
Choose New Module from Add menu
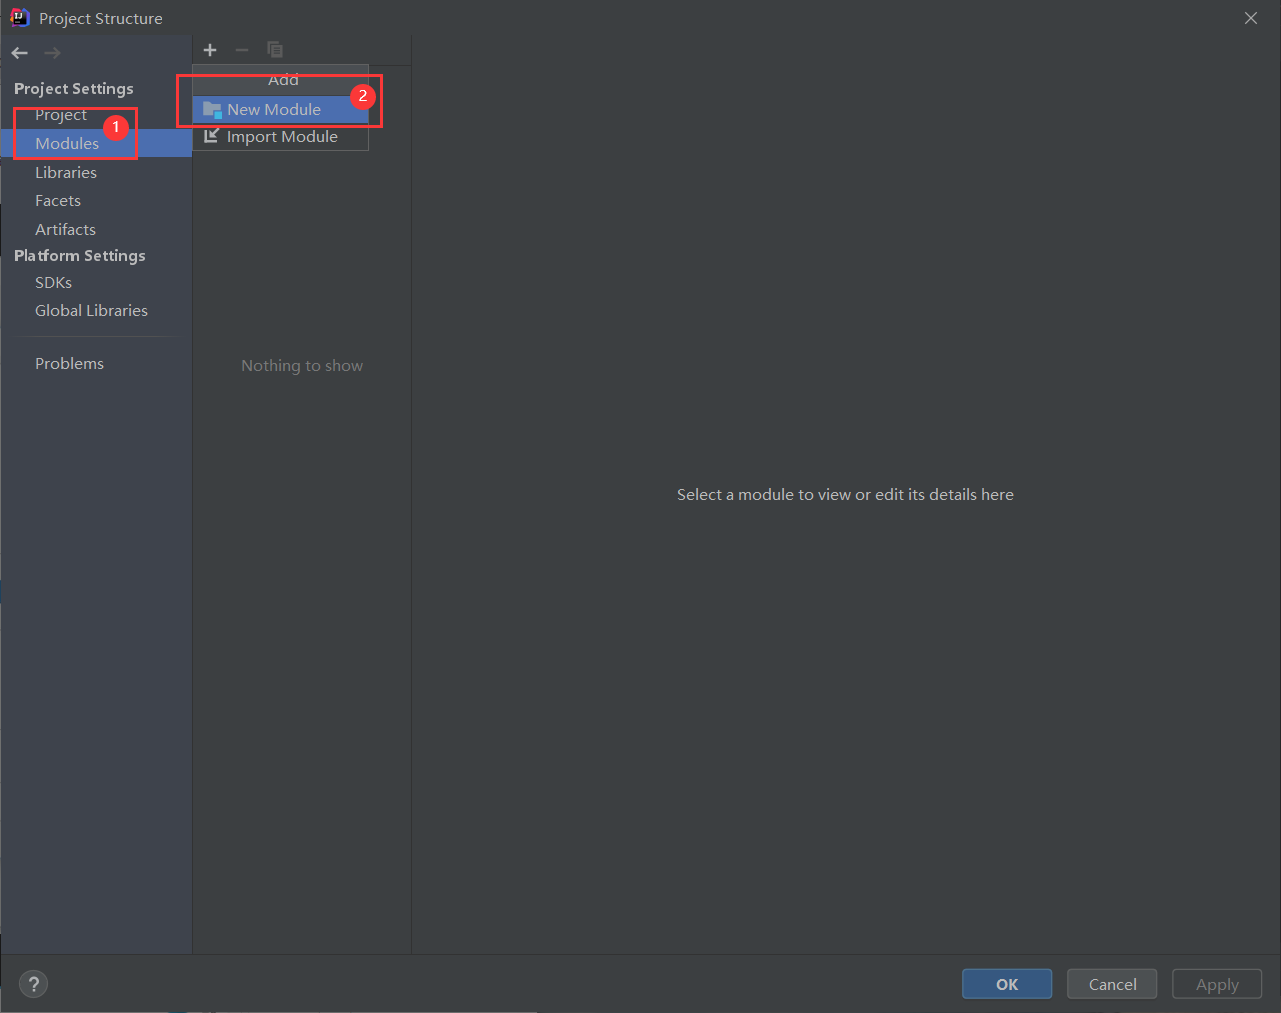280,110
